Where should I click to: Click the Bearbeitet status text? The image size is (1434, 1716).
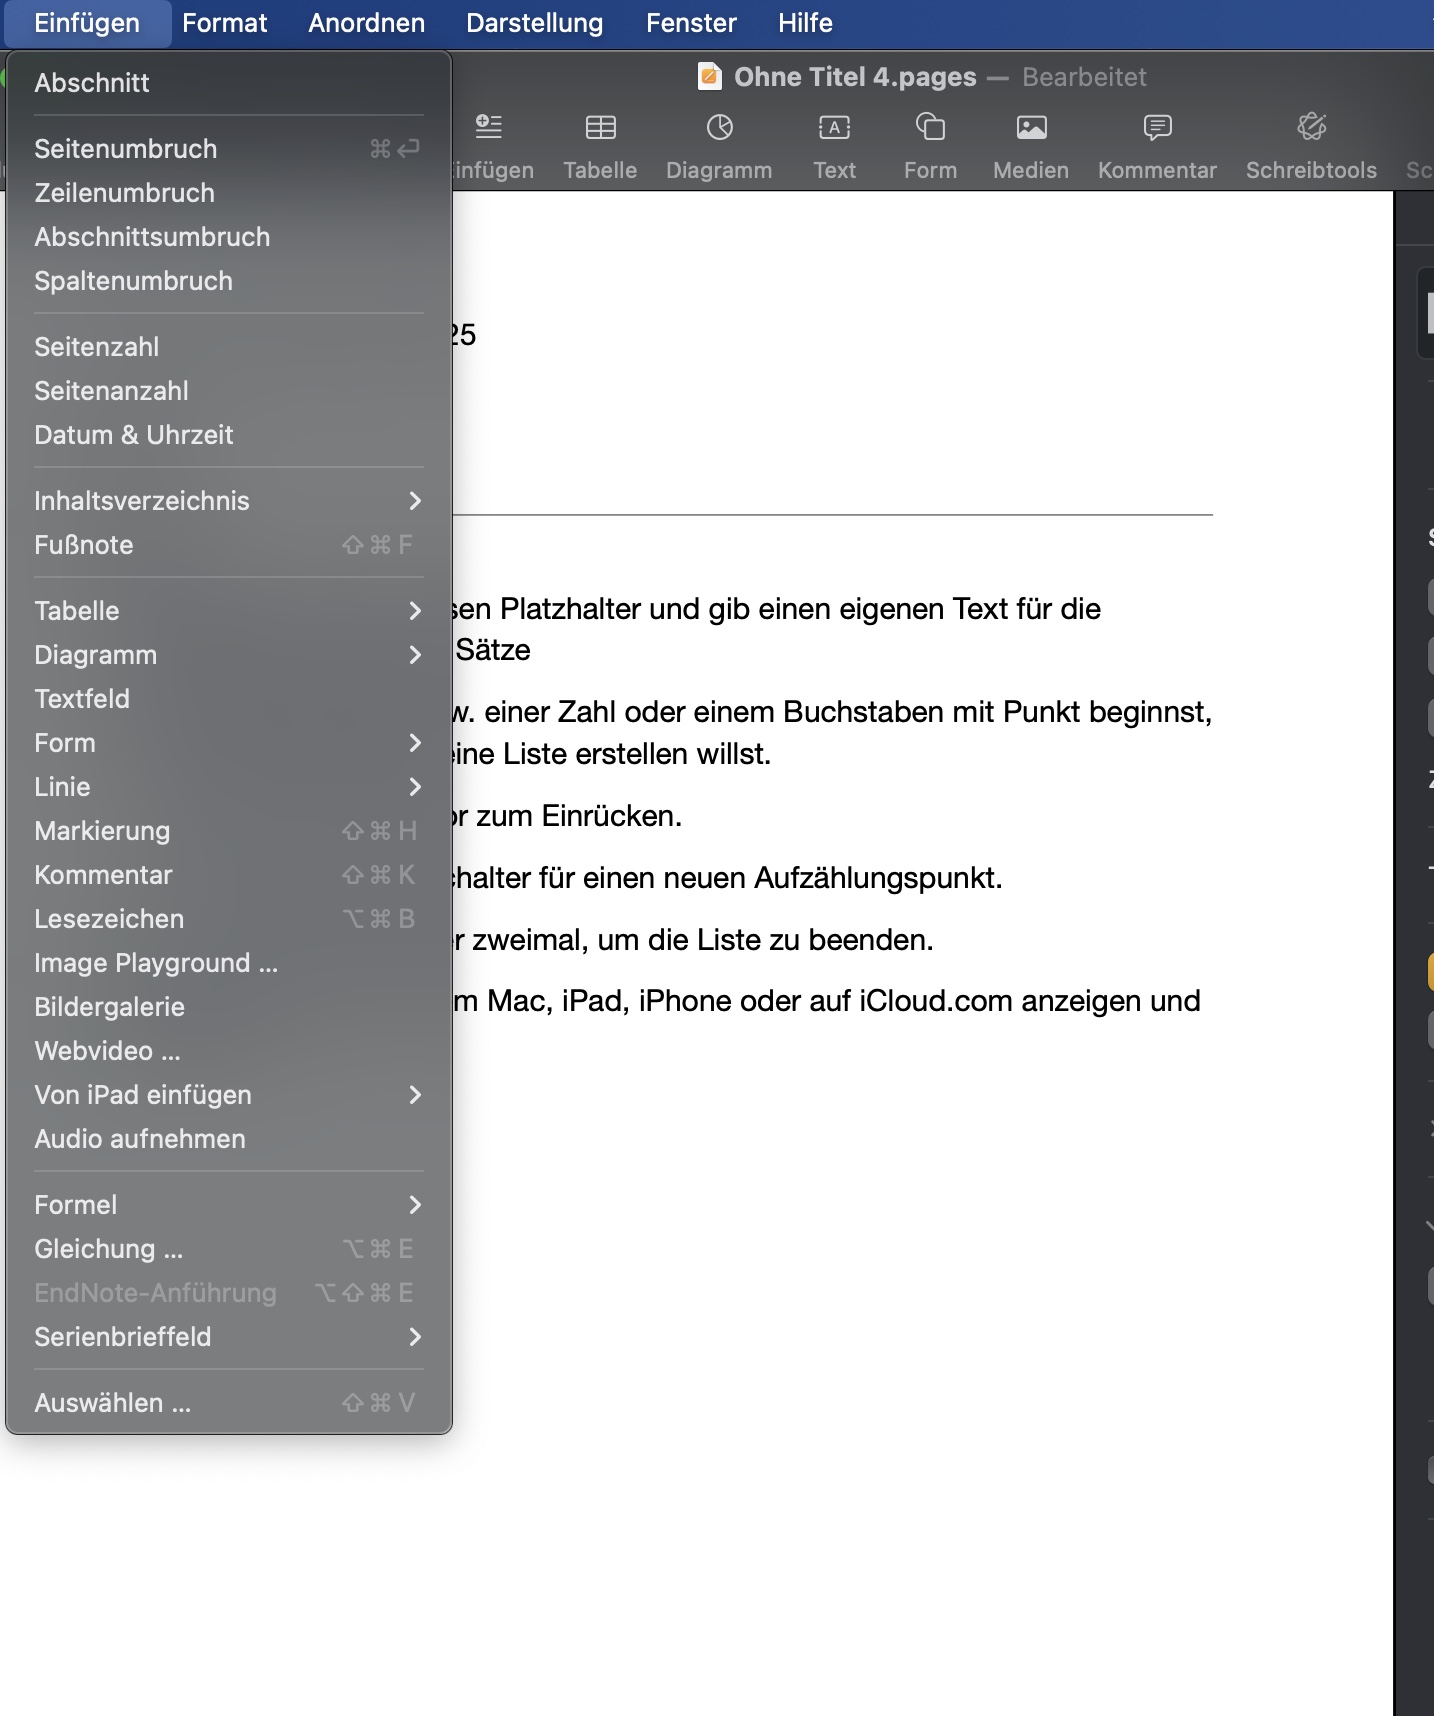(x=1084, y=77)
